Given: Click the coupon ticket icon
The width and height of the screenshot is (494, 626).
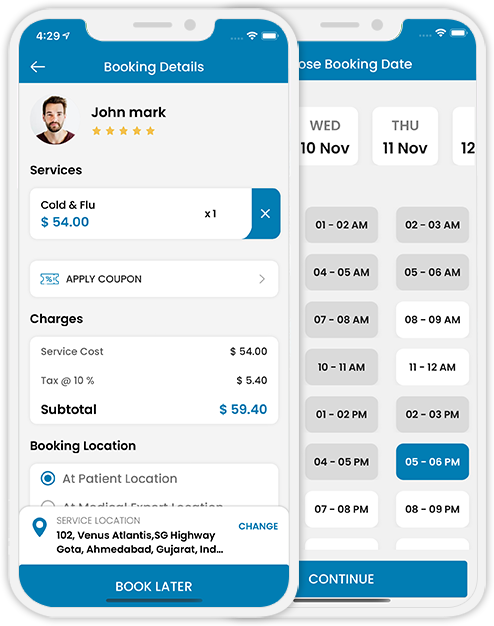Looking at the screenshot, I should point(50,279).
